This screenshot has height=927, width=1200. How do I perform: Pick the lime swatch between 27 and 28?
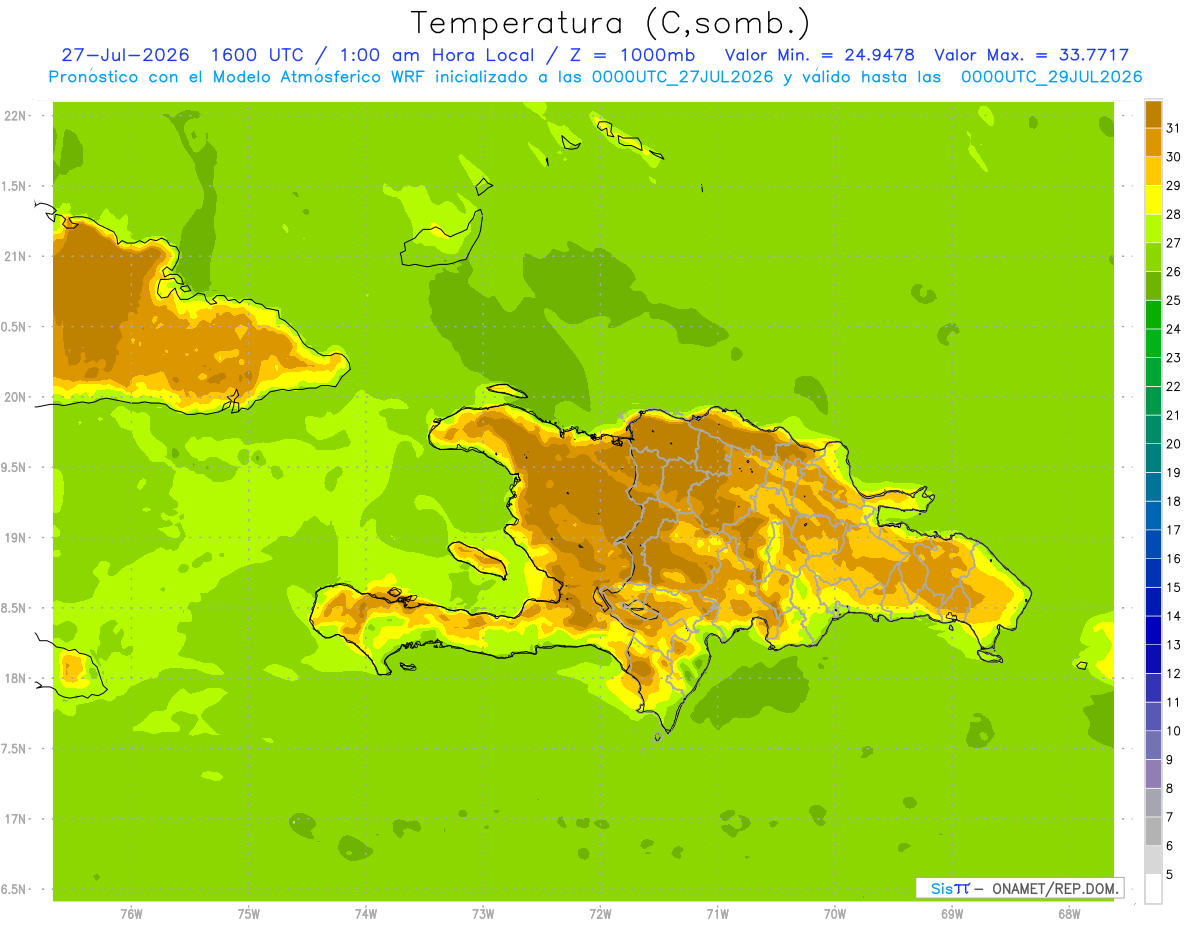[1153, 228]
